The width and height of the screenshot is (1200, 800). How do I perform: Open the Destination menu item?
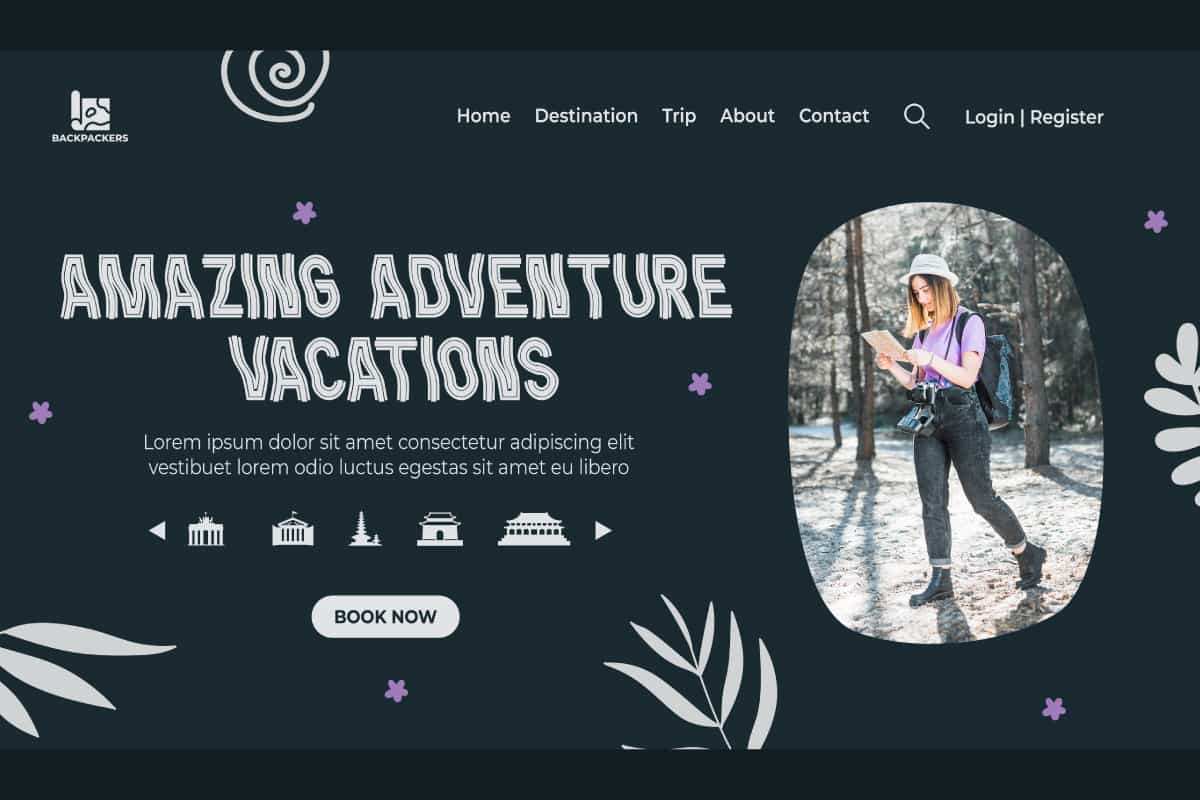(586, 116)
